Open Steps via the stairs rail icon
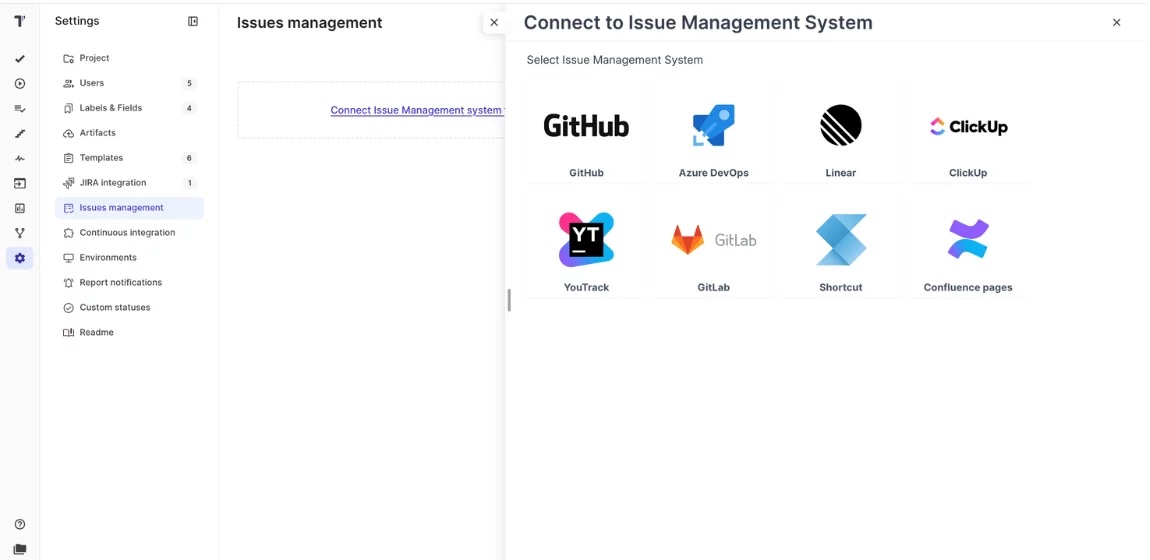The width and height of the screenshot is (1150, 560). pyautogui.click(x=20, y=133)
